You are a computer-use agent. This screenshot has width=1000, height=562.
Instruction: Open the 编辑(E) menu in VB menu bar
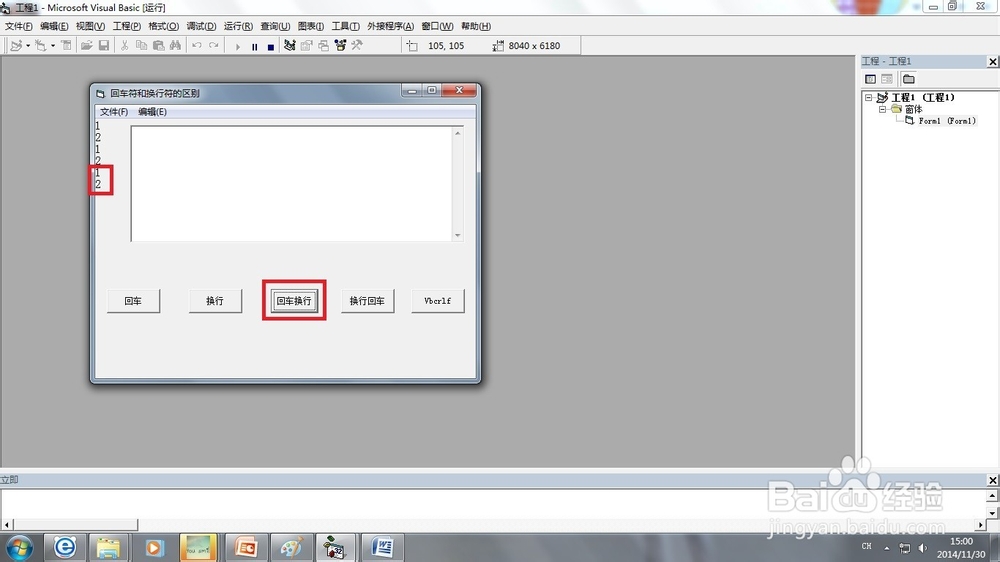(54, 26)
